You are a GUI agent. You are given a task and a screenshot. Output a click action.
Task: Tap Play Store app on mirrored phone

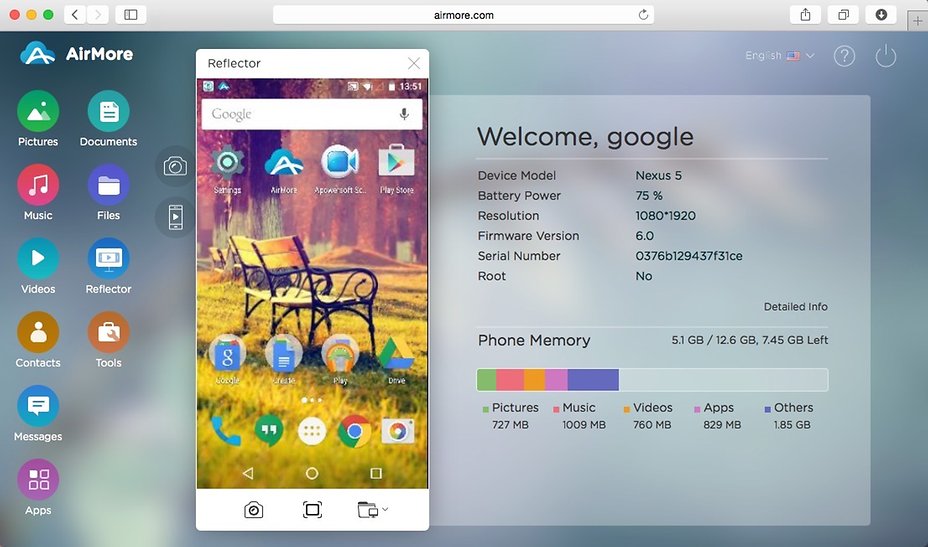(397, 170)
